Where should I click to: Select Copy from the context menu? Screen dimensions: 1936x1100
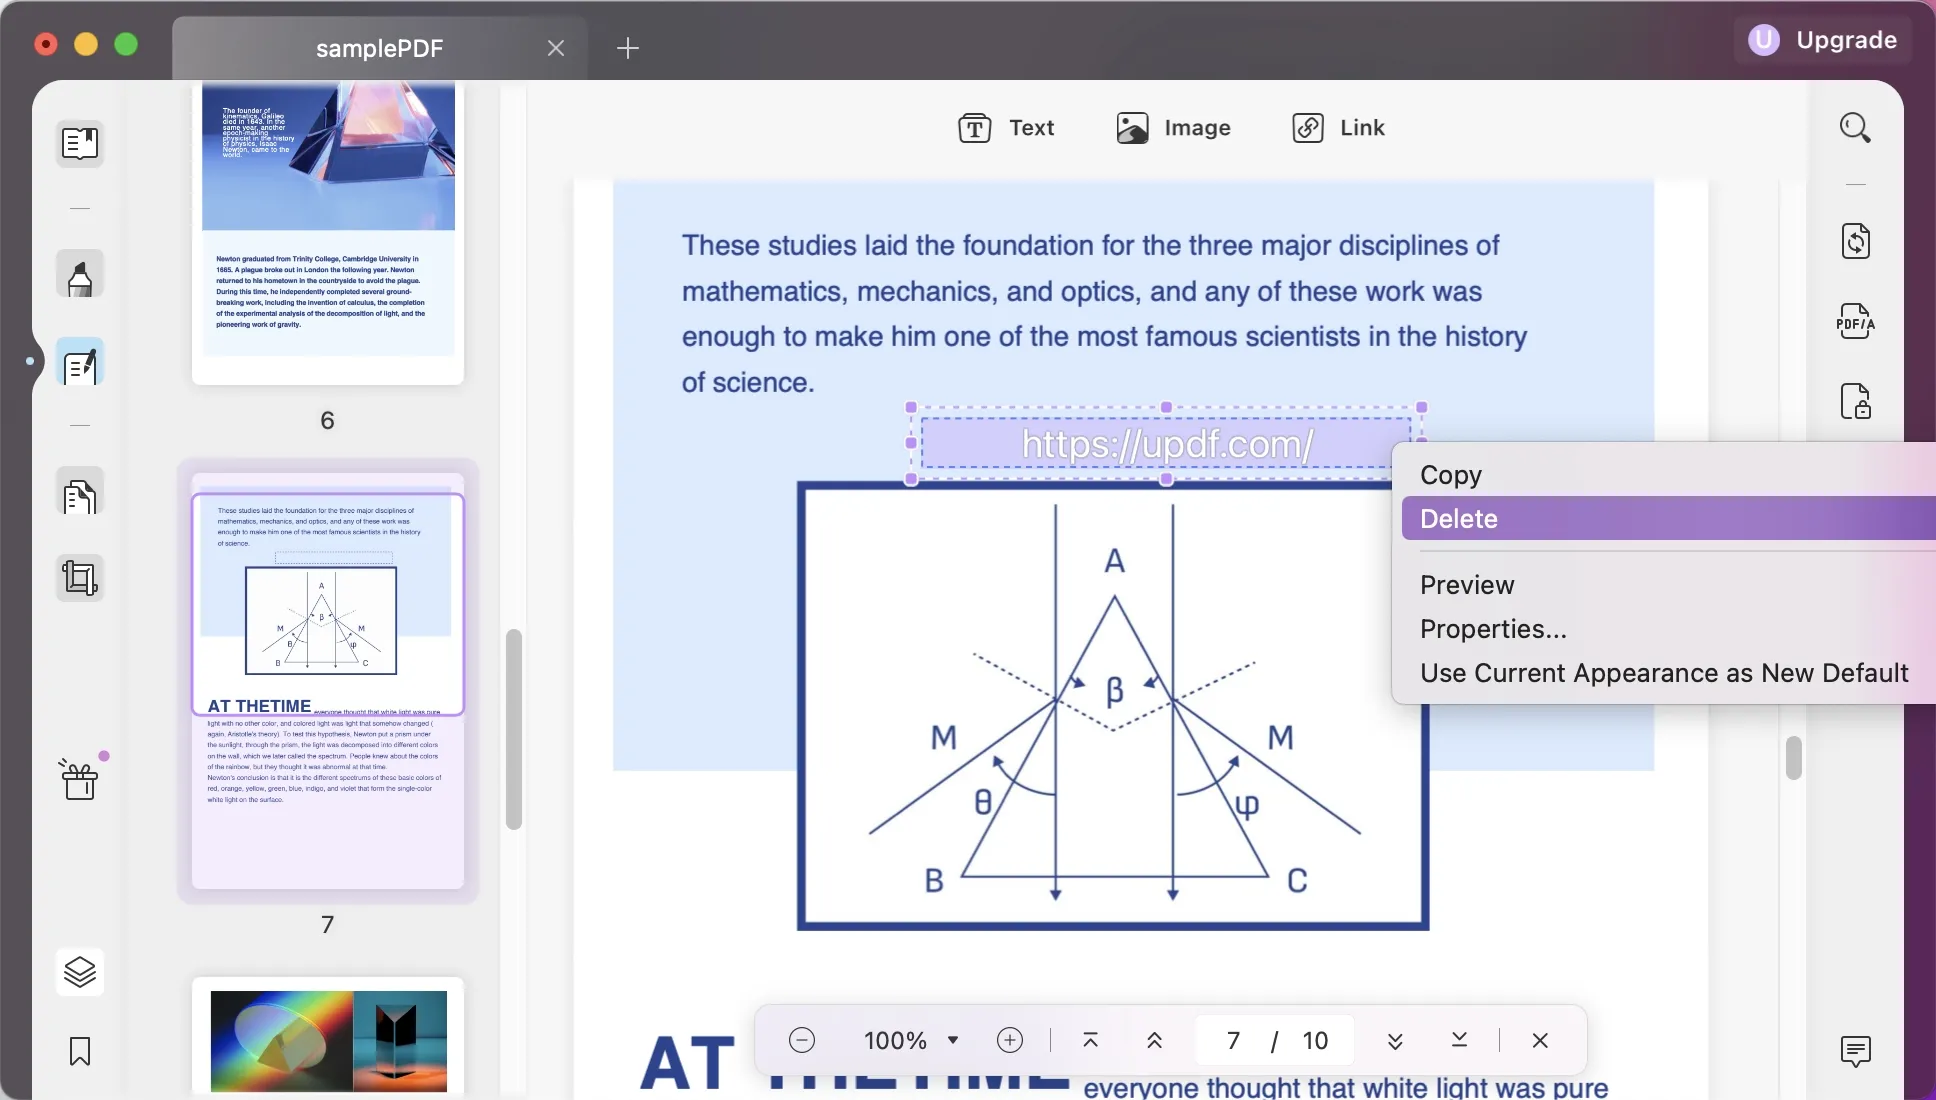coord(1451,474)
